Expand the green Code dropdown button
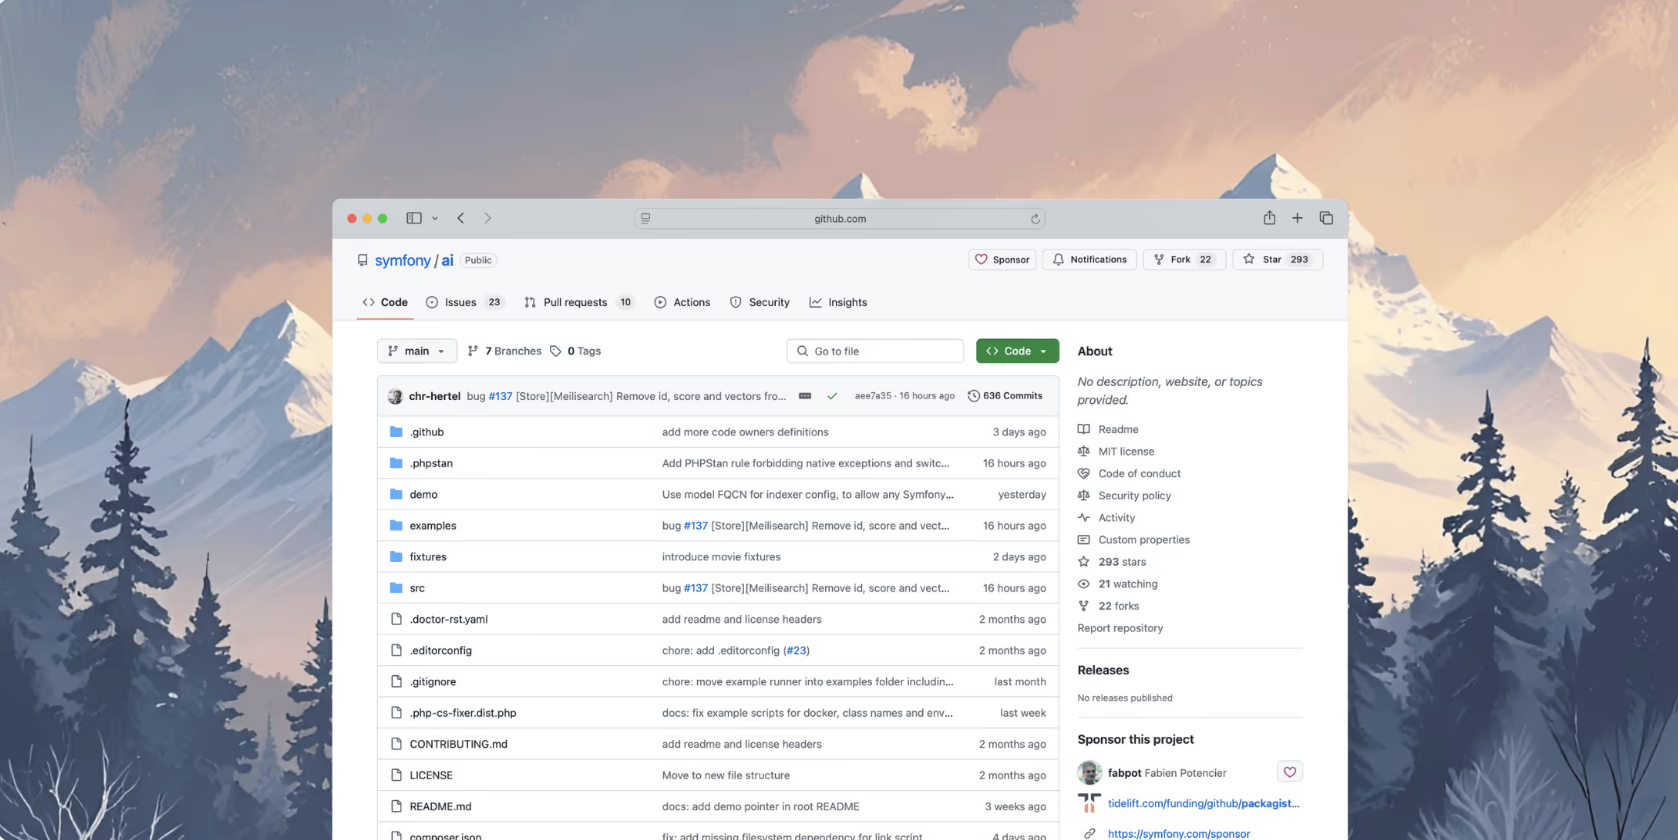1678x840 pixels. (1017, 351)
